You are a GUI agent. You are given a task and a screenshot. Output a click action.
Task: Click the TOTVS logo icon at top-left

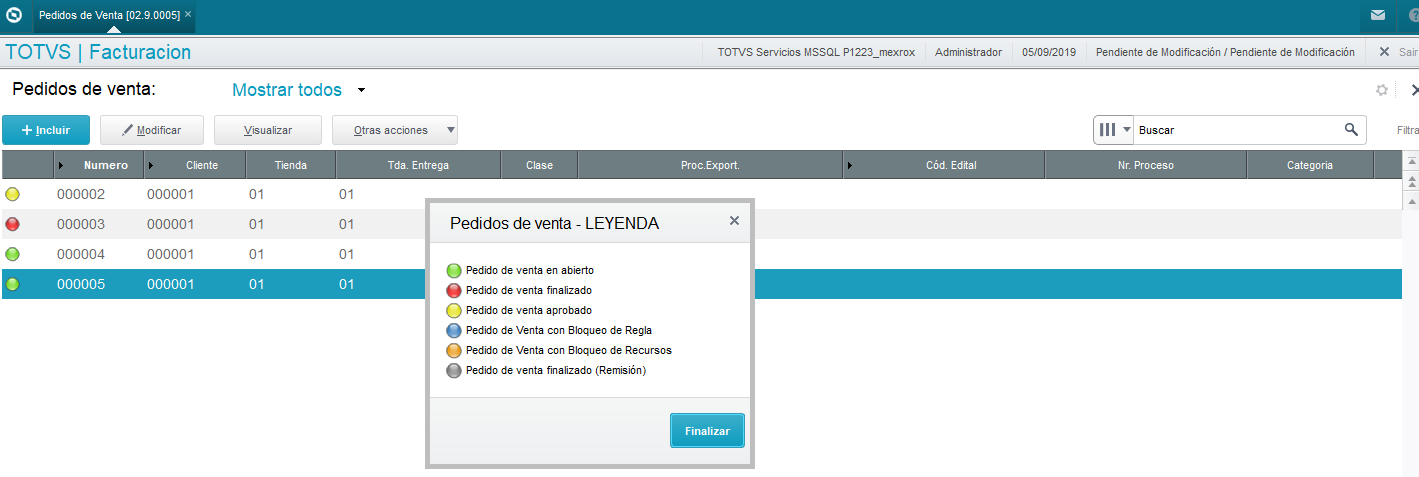coord(14,15)
